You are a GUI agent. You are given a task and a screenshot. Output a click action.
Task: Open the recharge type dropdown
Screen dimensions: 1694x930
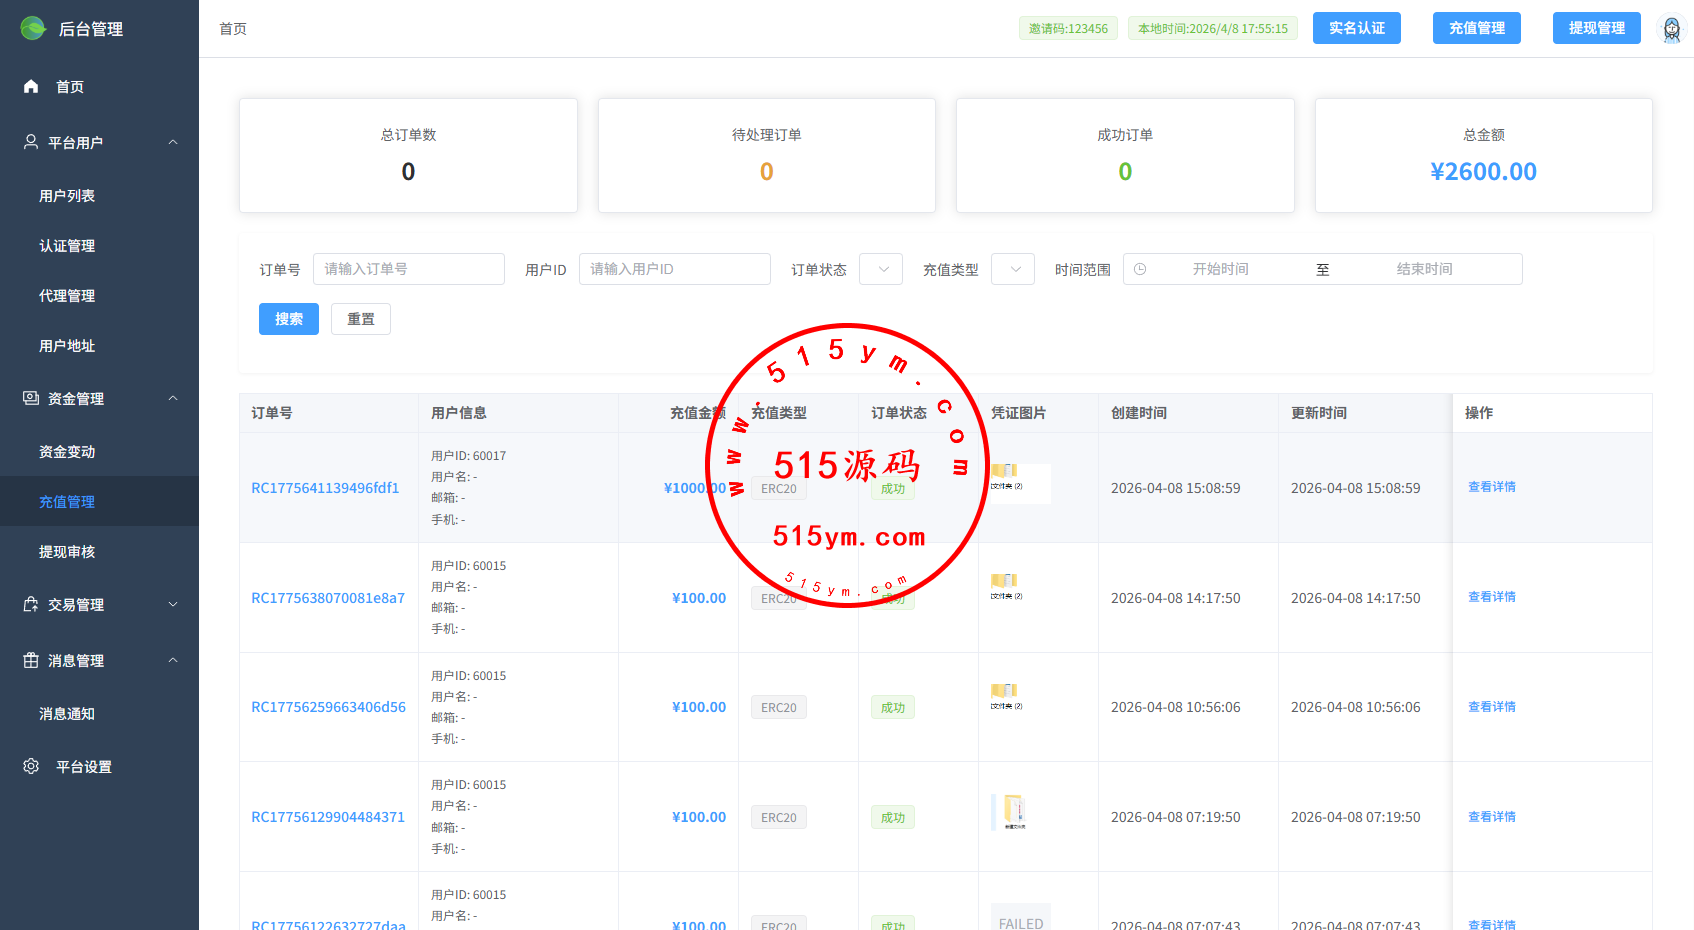(1013, 269)
